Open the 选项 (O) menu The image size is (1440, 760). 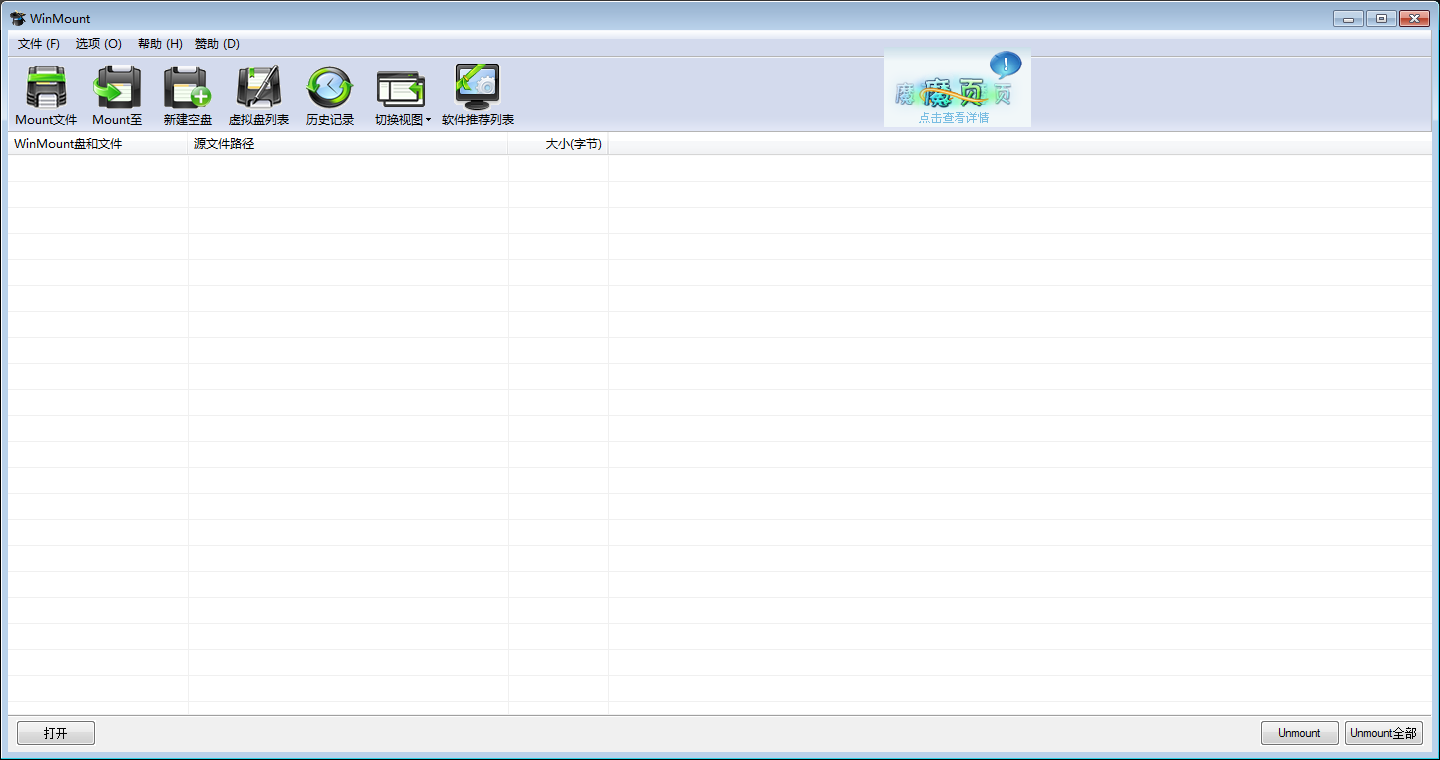click(98, 44)
